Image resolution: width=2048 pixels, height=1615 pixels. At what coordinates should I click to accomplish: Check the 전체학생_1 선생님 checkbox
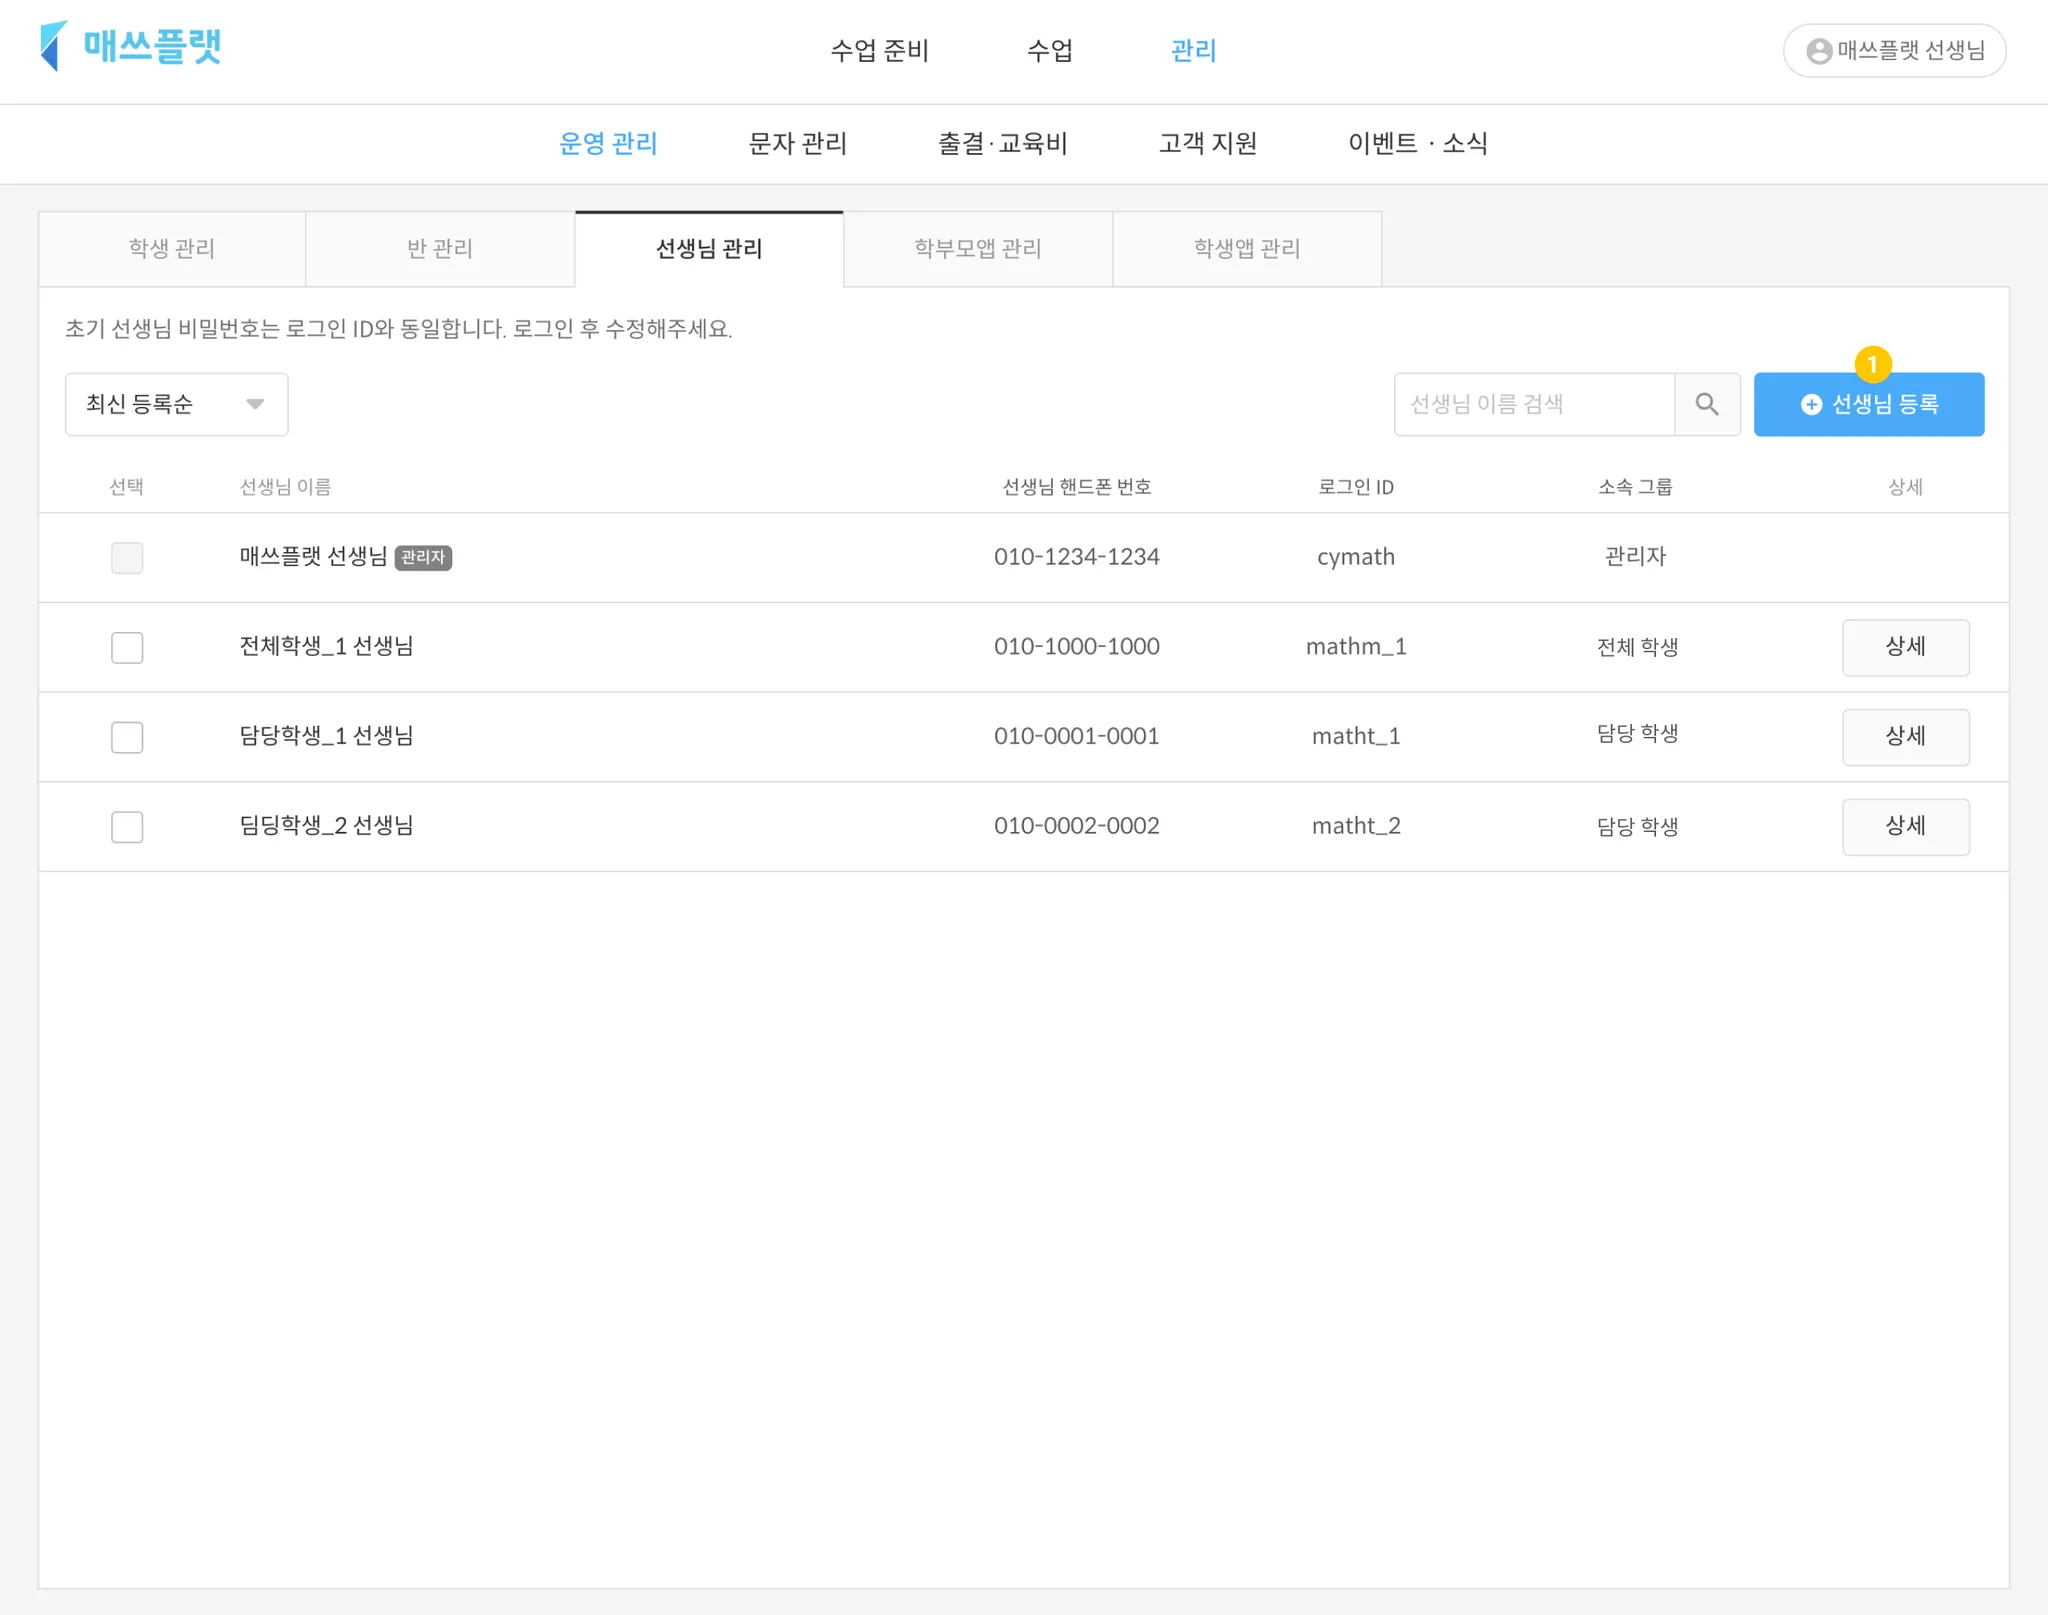point(127,647)
